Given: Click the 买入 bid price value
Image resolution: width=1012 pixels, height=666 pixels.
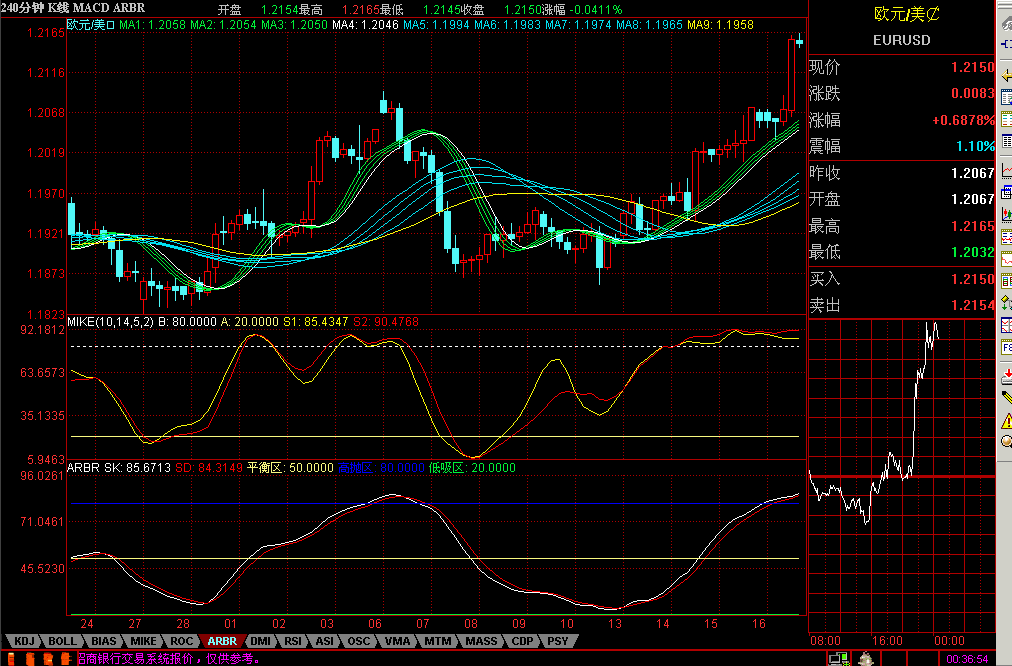Looking at the screenshot, I should click(x=973, y=279).
